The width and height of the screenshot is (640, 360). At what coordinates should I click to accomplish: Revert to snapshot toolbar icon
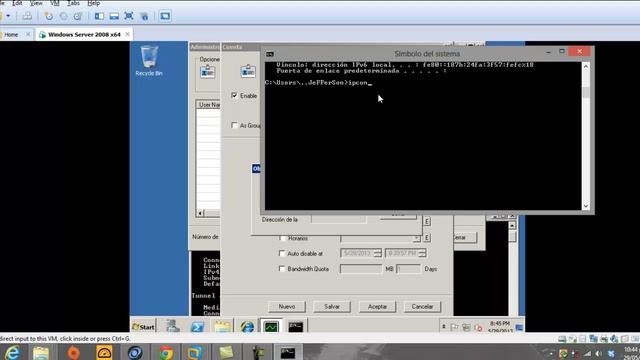[x=63, y=16]
